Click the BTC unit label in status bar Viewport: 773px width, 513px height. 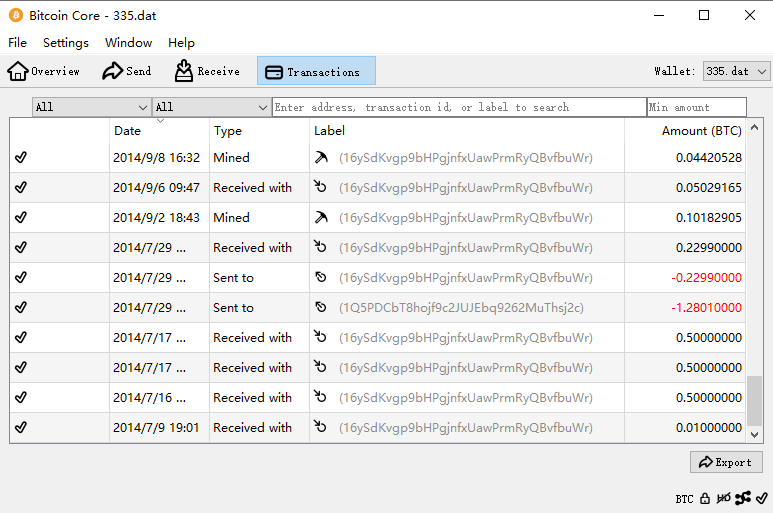[684, 498]
